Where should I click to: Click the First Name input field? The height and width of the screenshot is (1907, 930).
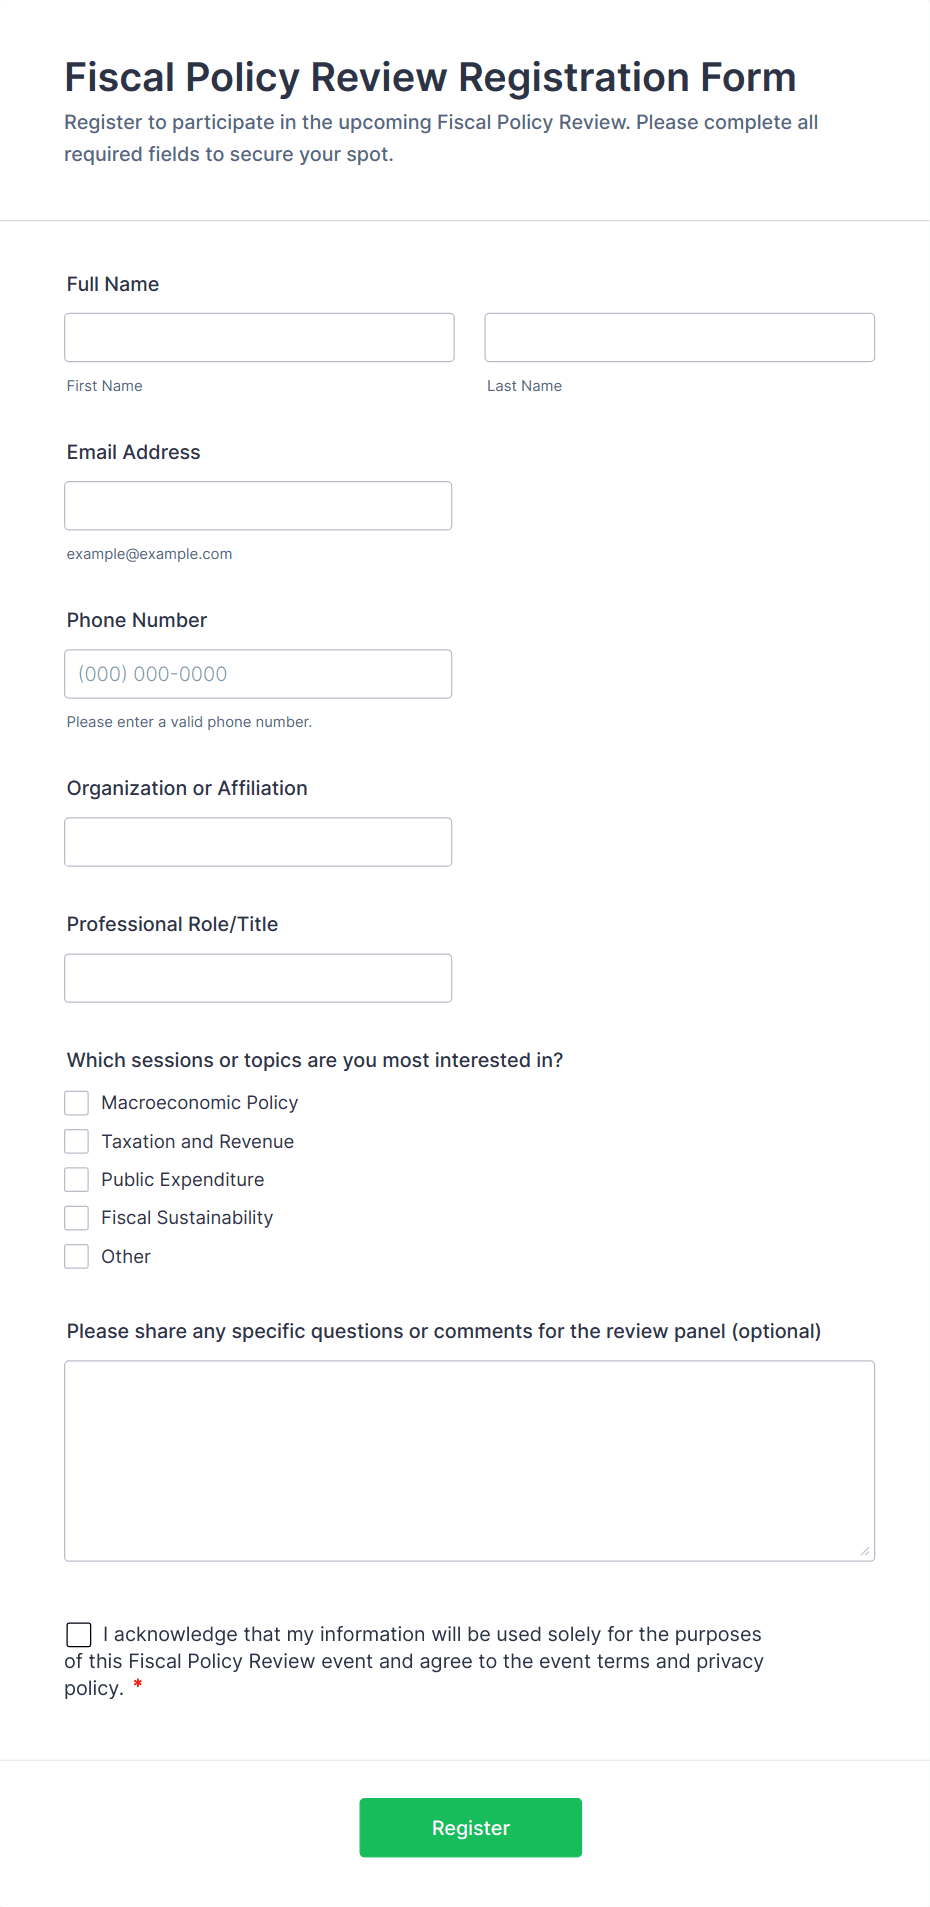[x=259, y=338]
